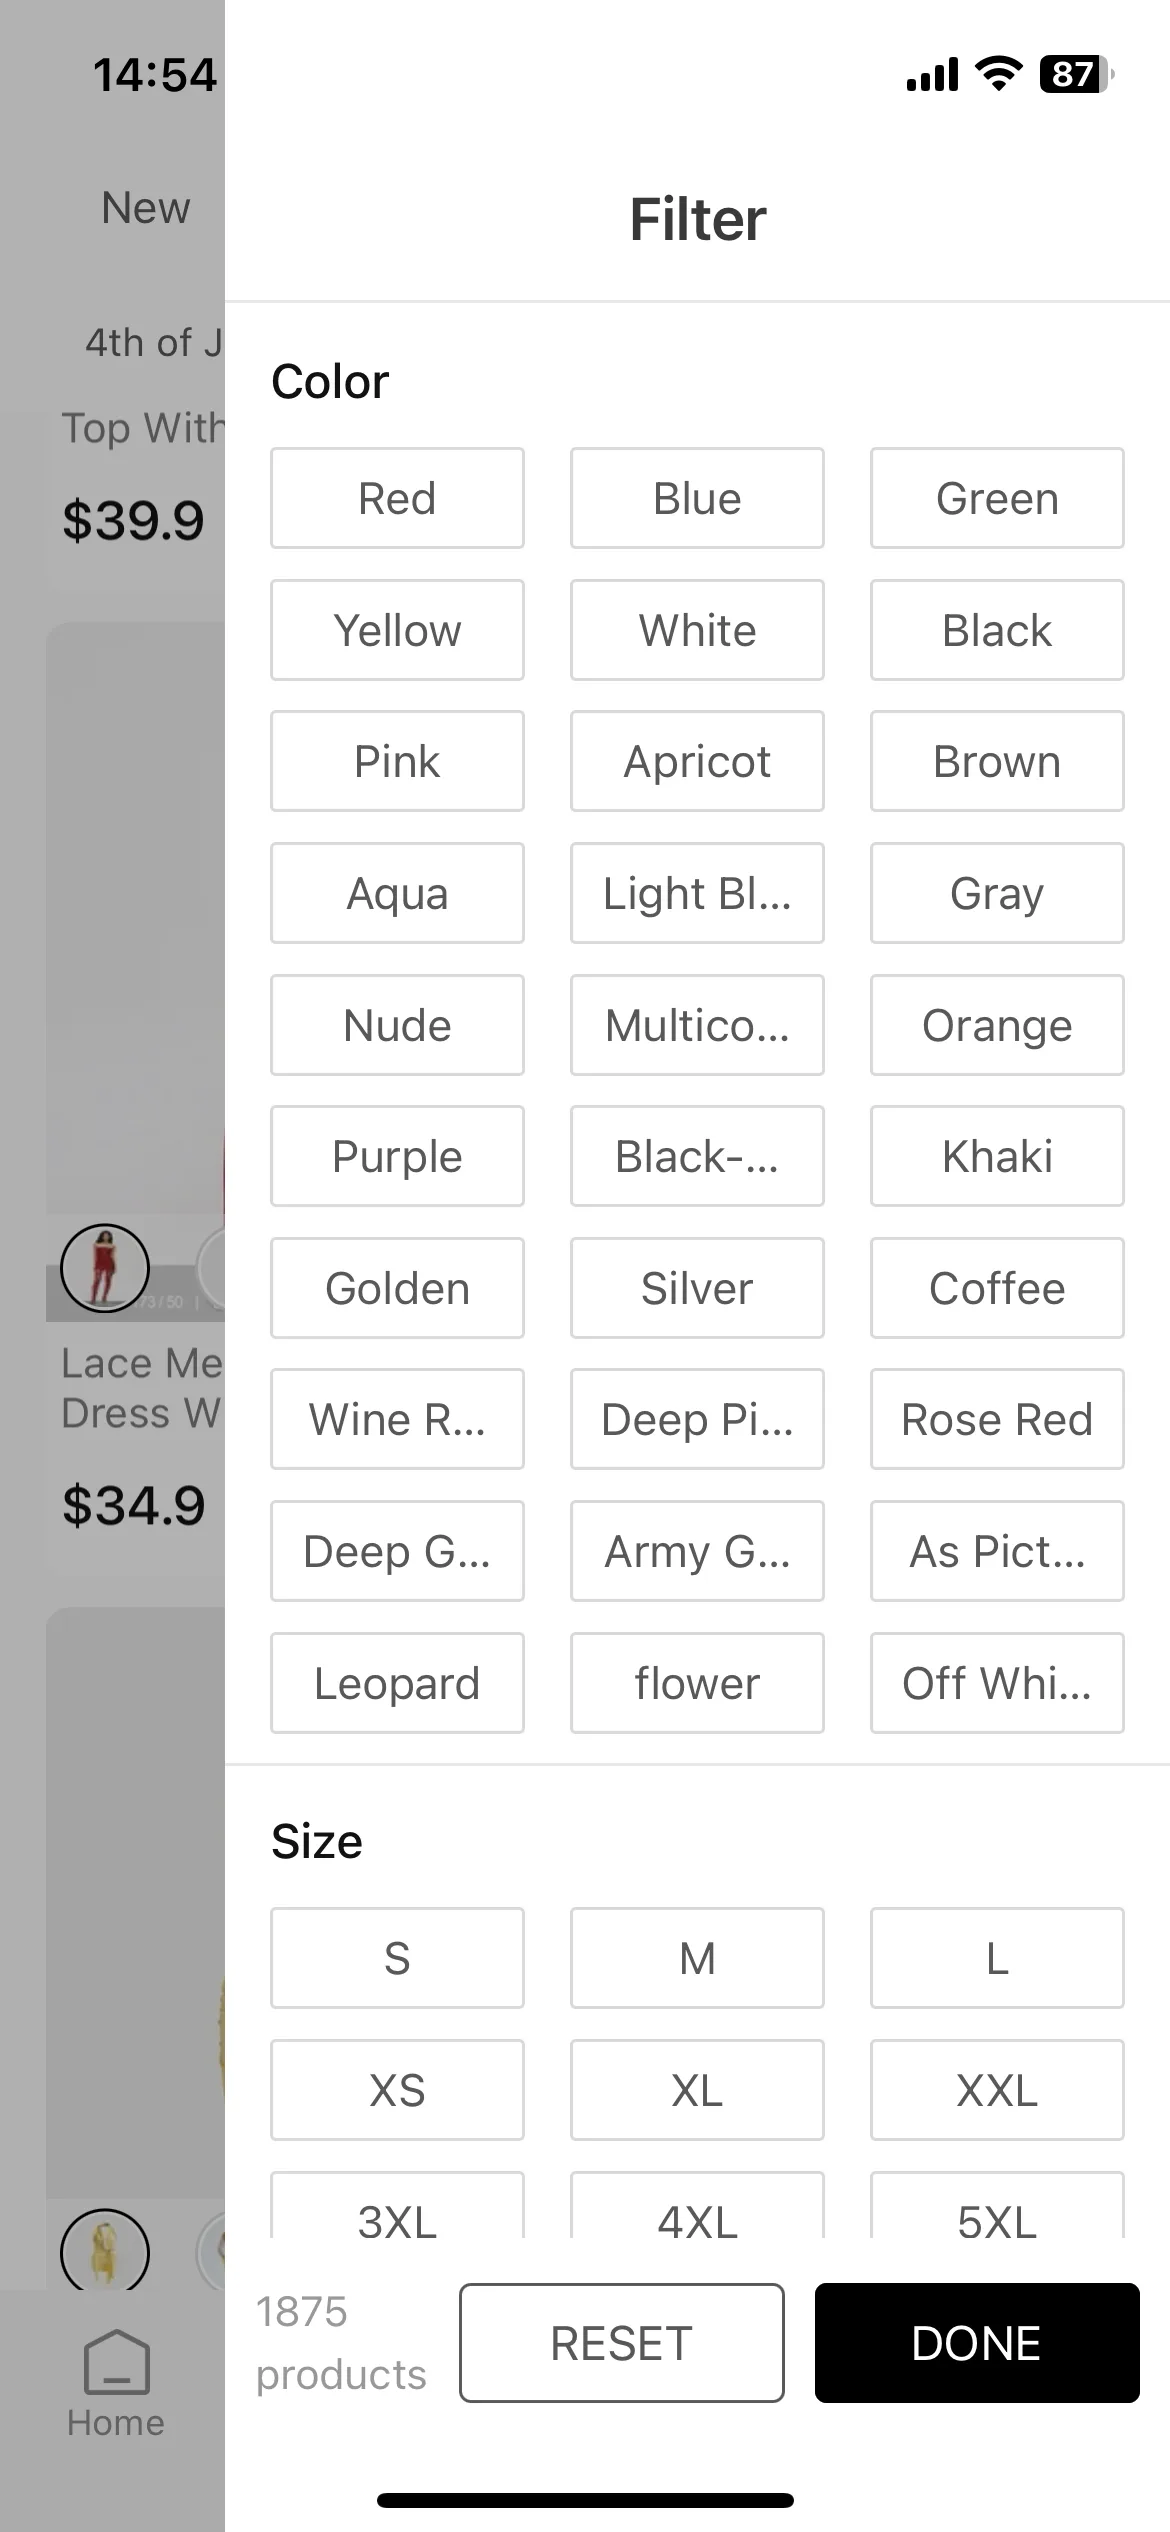This screenshot has width=1170, height=2532.
Task: Select the flower pattern filter
Action: [697, 1683]
